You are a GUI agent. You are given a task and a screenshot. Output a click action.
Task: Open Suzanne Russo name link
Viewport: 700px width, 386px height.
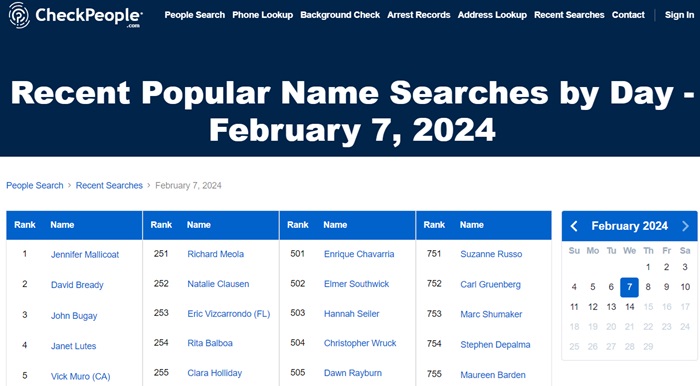[491, 254]
